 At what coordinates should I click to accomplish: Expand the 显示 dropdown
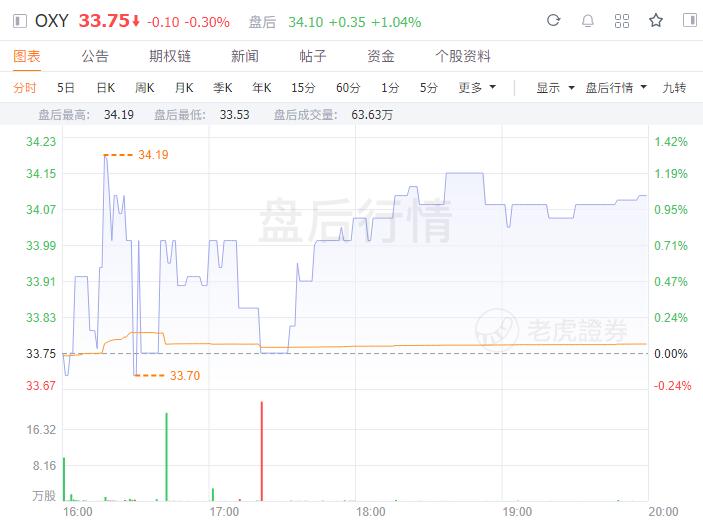555,87
